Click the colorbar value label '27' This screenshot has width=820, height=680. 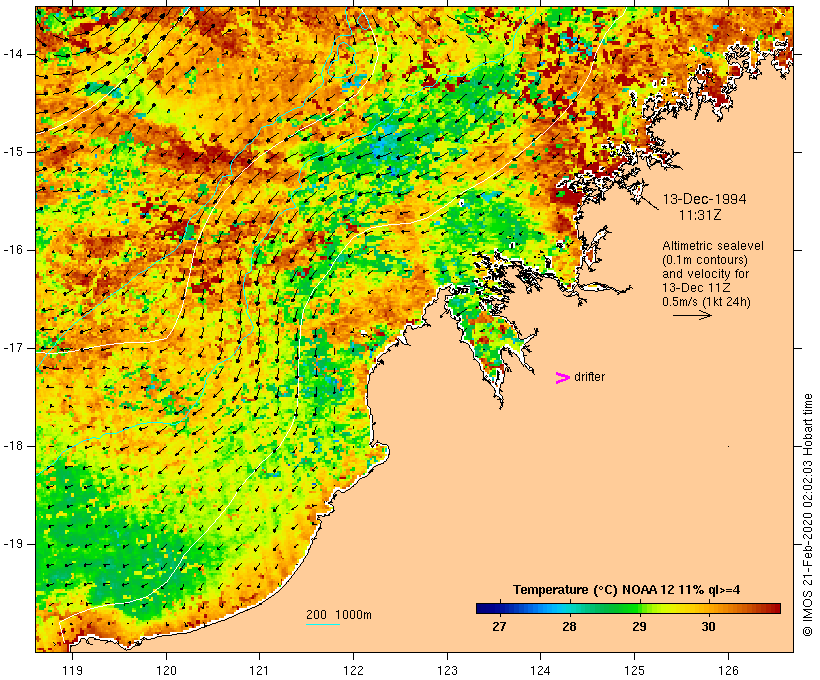point(499,626)
